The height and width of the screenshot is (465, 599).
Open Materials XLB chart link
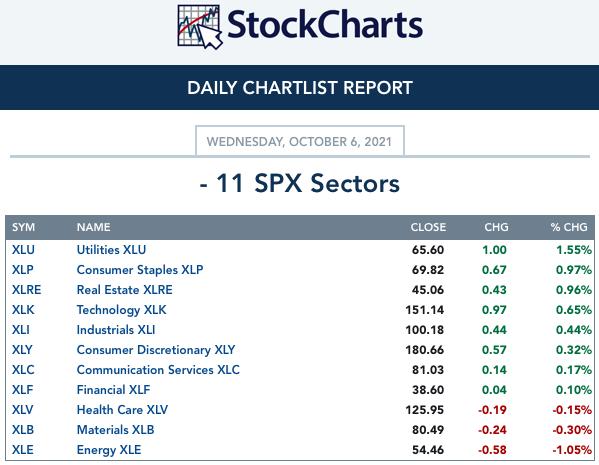click(x=115, y=430)
